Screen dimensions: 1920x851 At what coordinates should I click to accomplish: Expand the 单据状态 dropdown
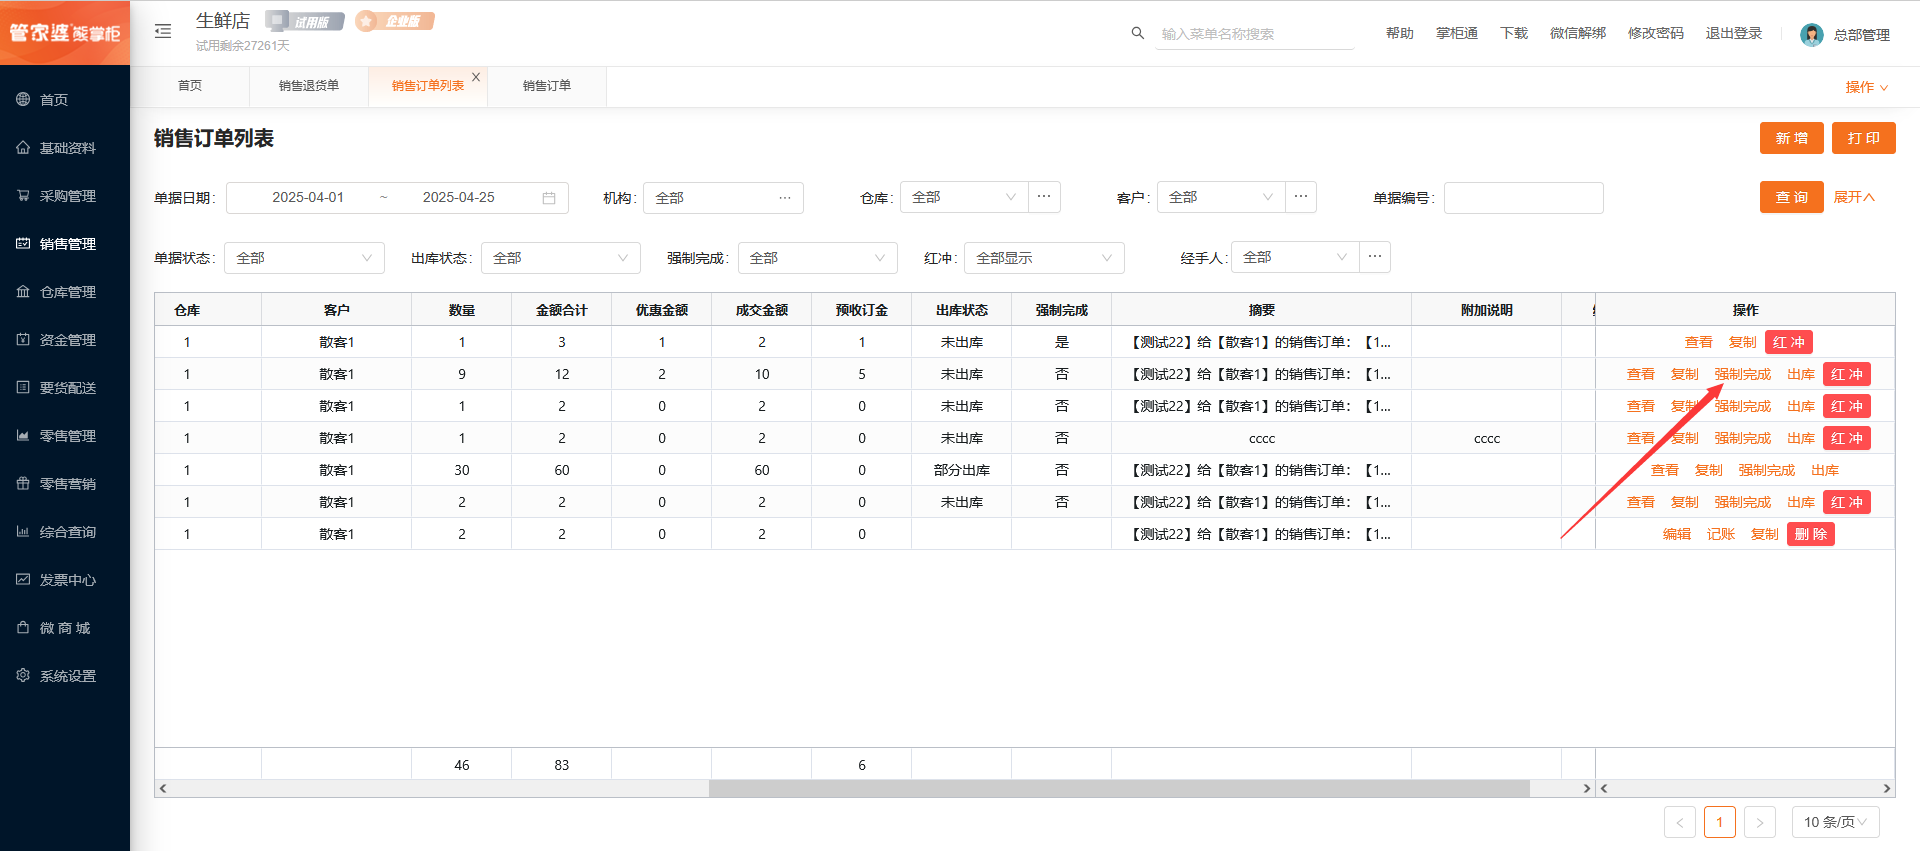(304, 258)
